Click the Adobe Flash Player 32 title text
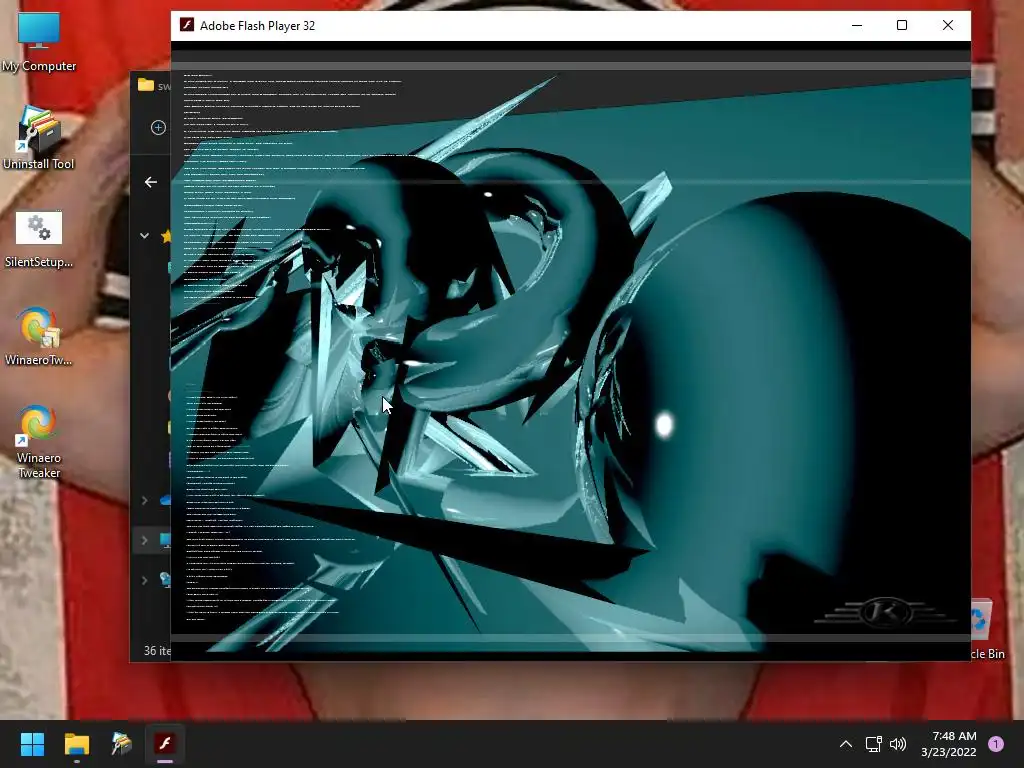Viewport: 1024px width, 768px height. 257,25
